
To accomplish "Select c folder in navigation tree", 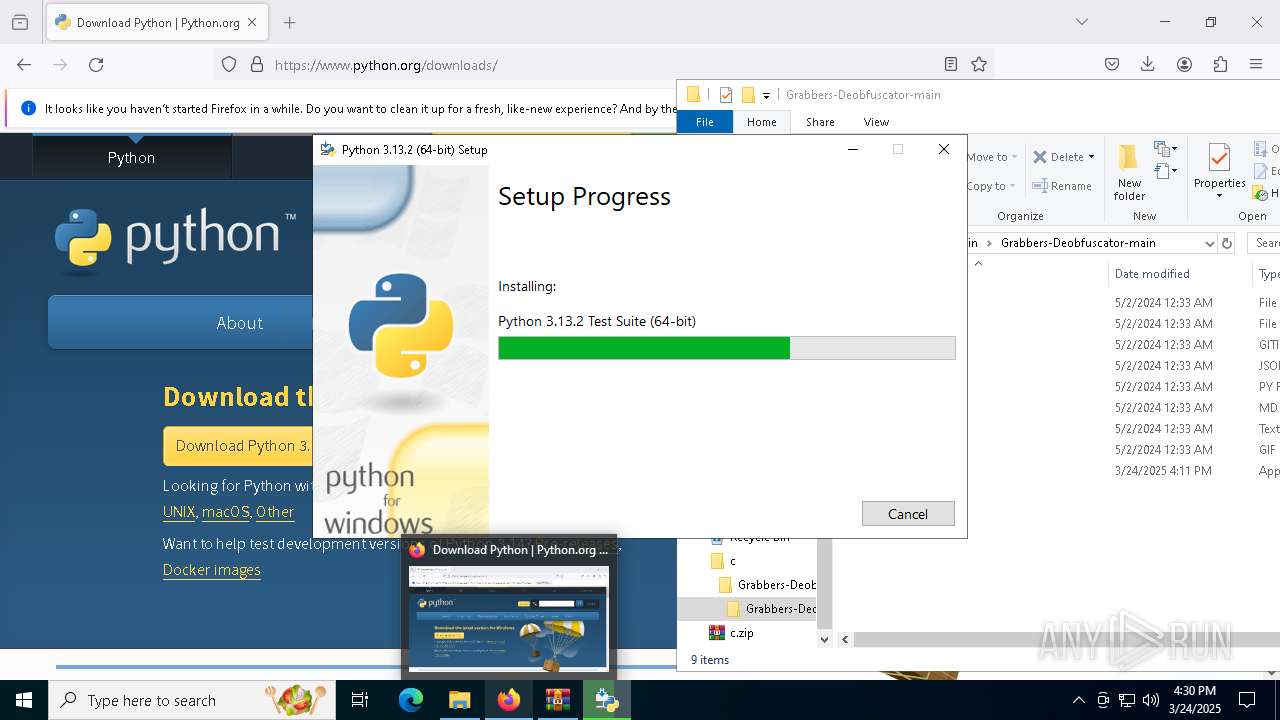I will coord(733,561).
